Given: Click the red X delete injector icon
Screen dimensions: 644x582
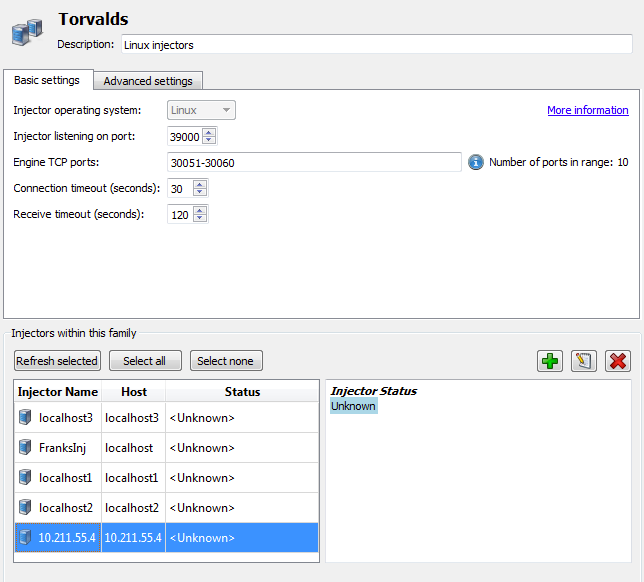Looking at the screenshot, I should click(618, 361).
